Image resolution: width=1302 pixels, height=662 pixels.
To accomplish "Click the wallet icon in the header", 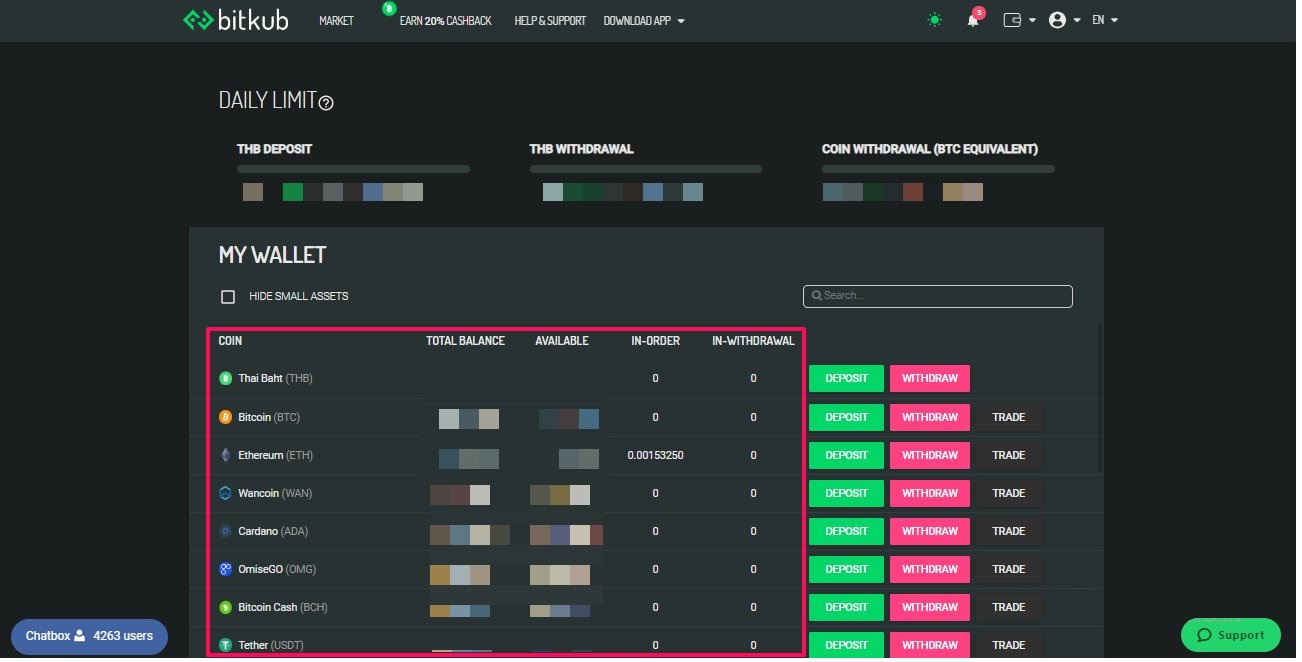I will [1013, 19].
